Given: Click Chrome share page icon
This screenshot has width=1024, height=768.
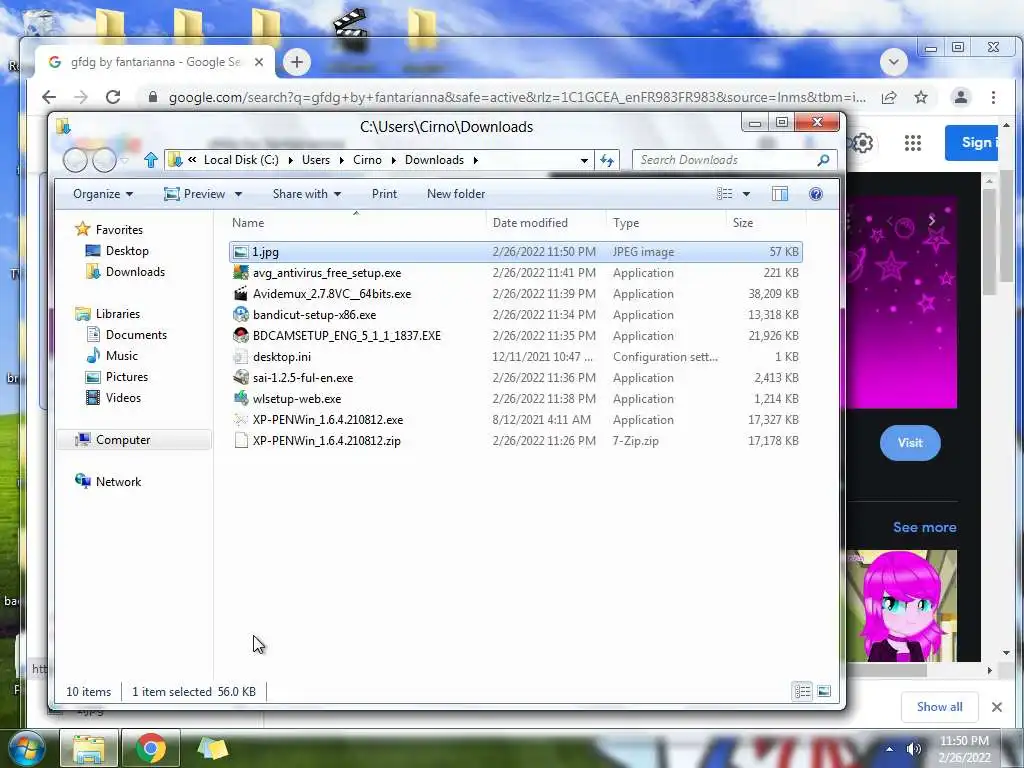Looking at the screenshot, I should [889, 97].
